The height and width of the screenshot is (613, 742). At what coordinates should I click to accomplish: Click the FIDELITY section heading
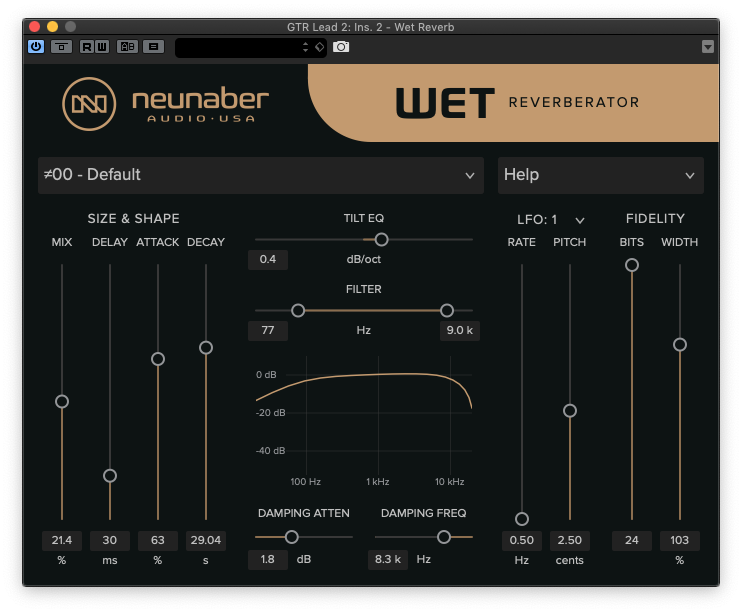pyautogui.click(x=655, y=219)
